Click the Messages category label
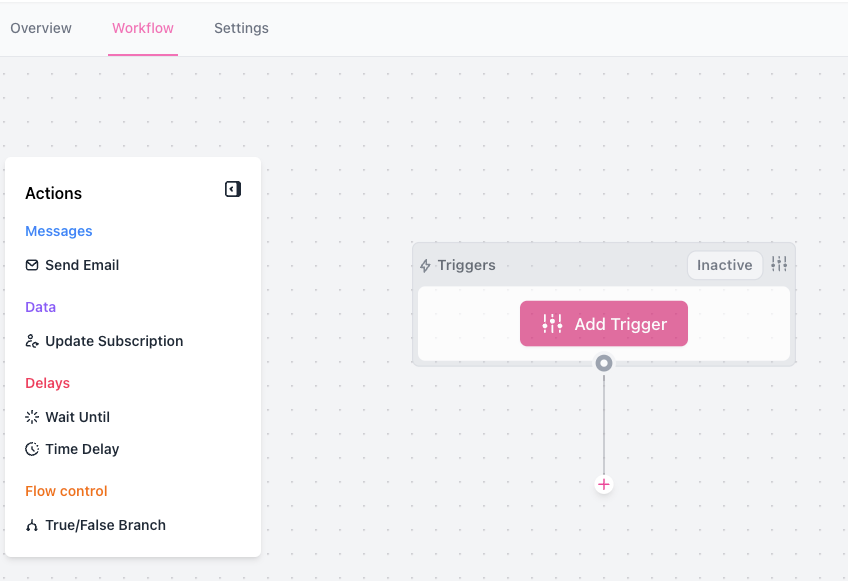The height and width of the screenshot is (581, 848). click(x=58, y=231)
